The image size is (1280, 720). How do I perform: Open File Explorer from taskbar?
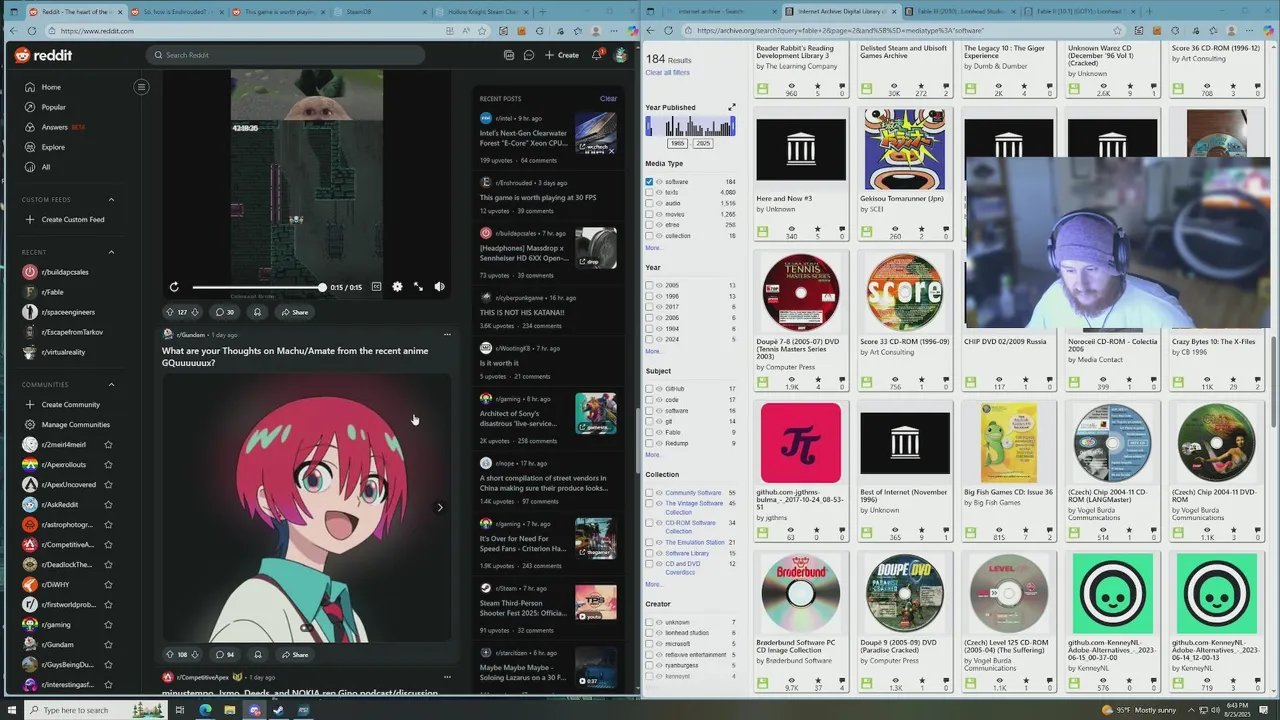229,710
